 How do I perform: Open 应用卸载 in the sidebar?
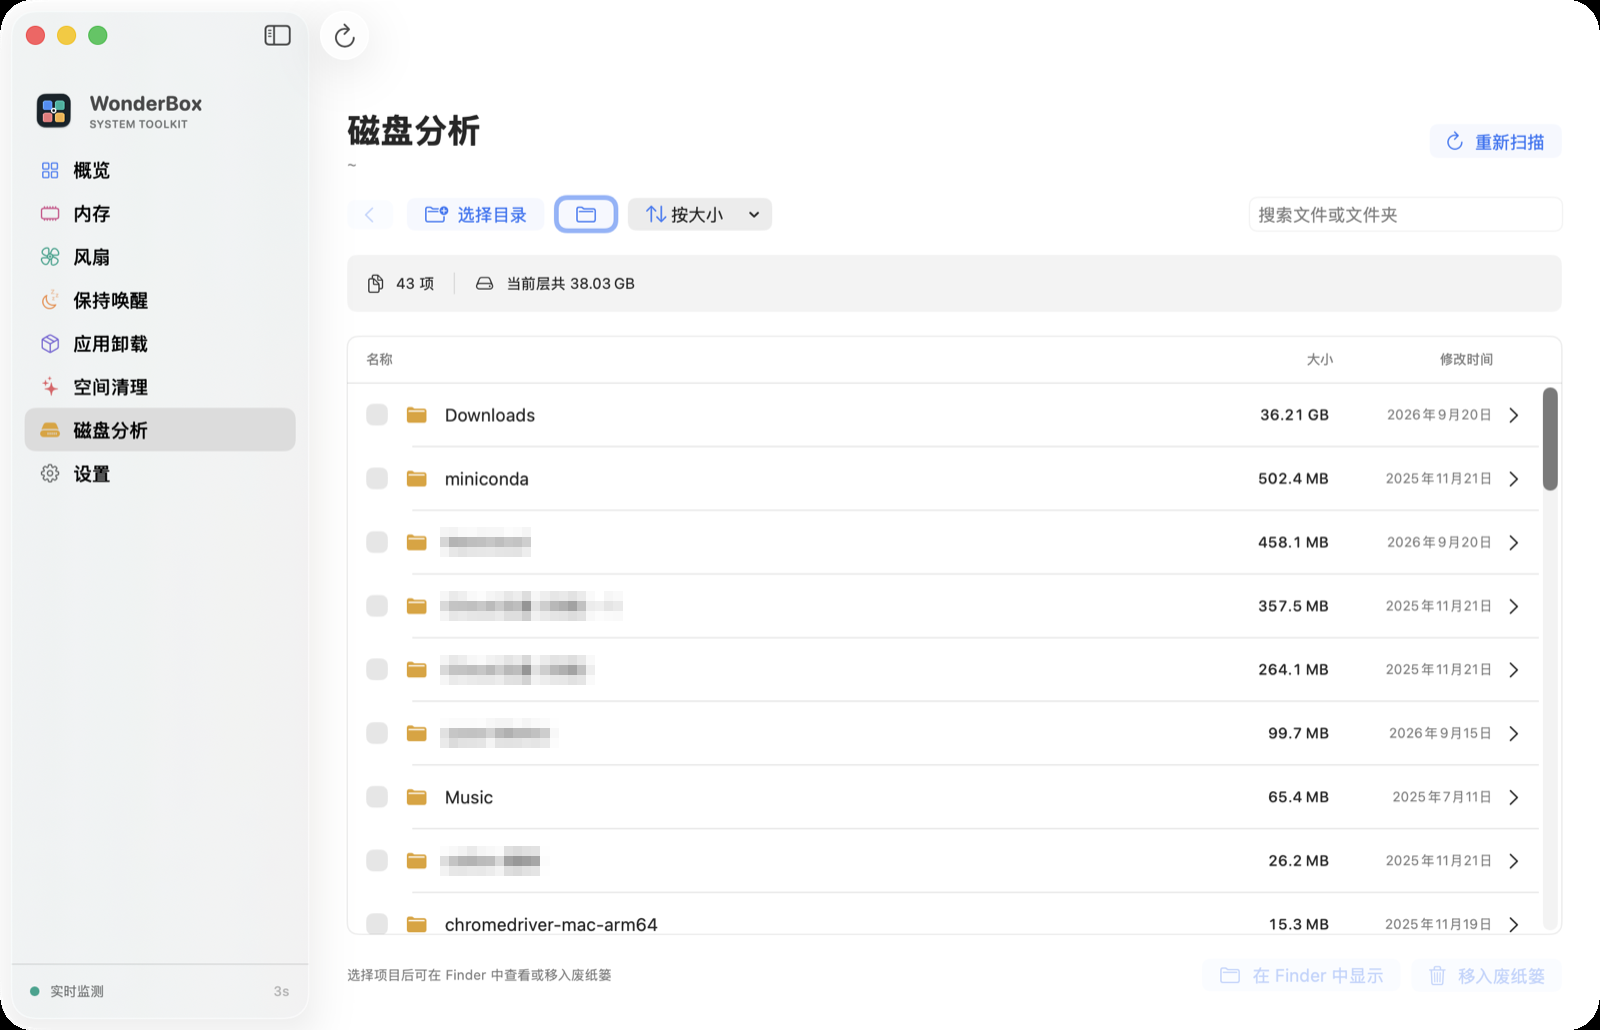[160, 344]
